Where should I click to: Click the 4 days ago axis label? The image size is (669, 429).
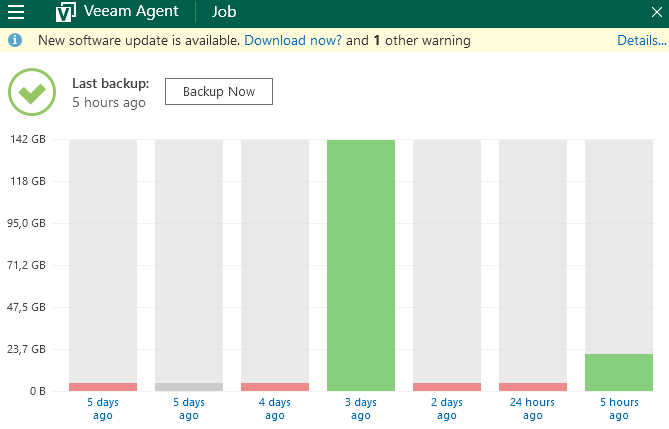pos(275,408)
